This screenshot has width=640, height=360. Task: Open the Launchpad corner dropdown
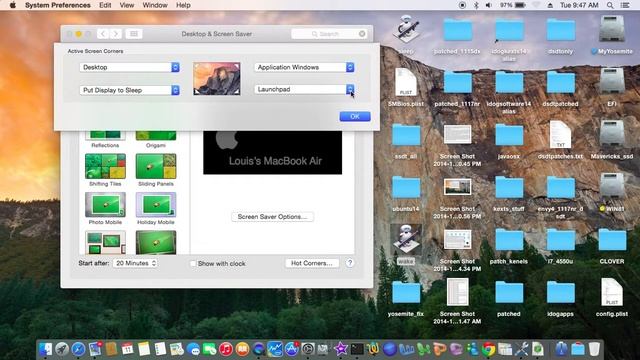click(x=304, y=89)
